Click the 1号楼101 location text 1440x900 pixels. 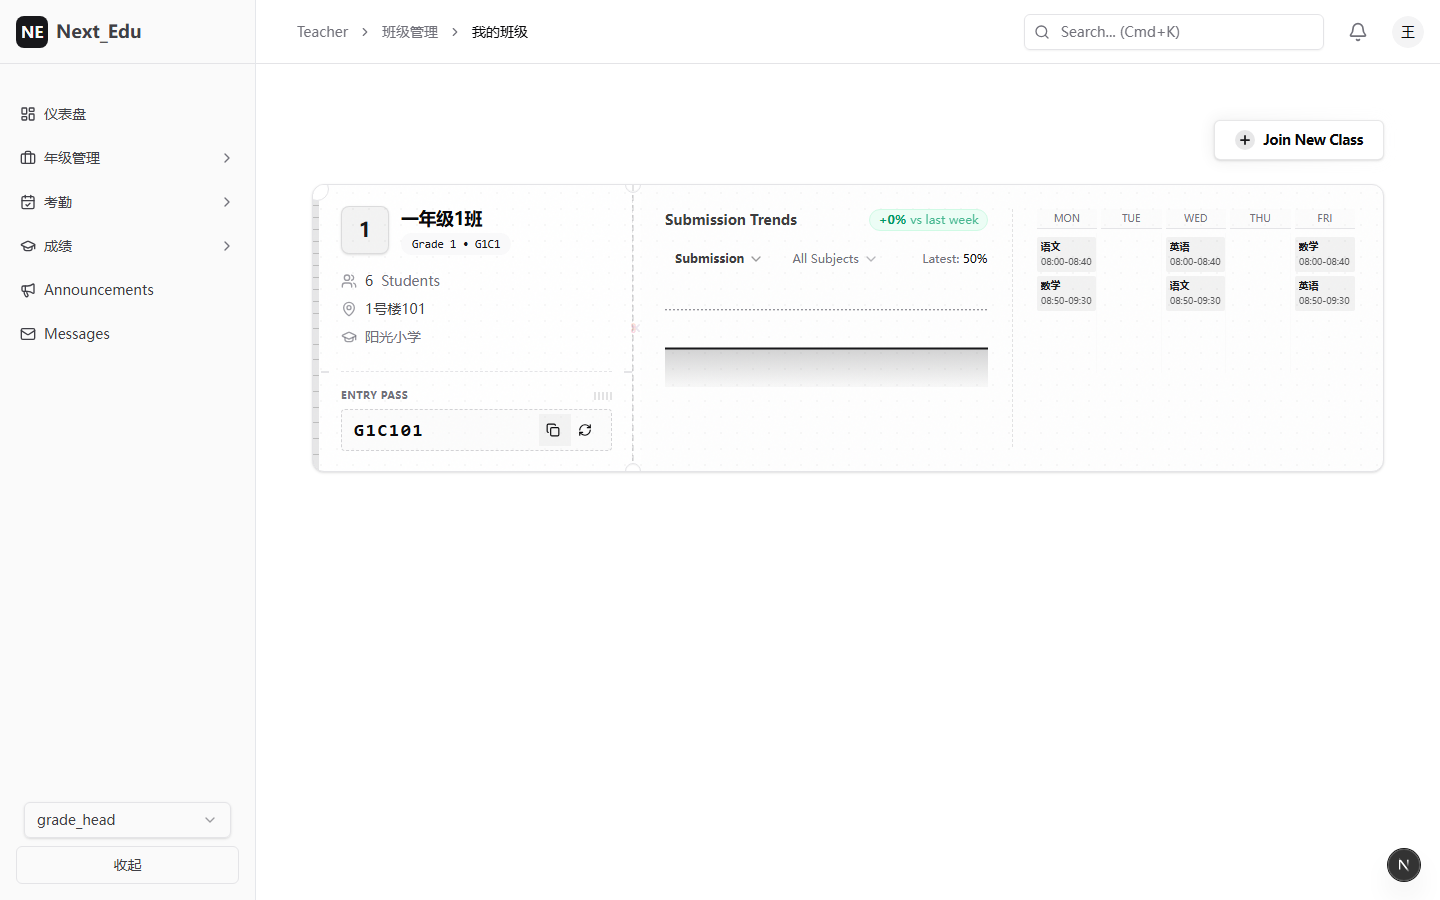point(395,309)
